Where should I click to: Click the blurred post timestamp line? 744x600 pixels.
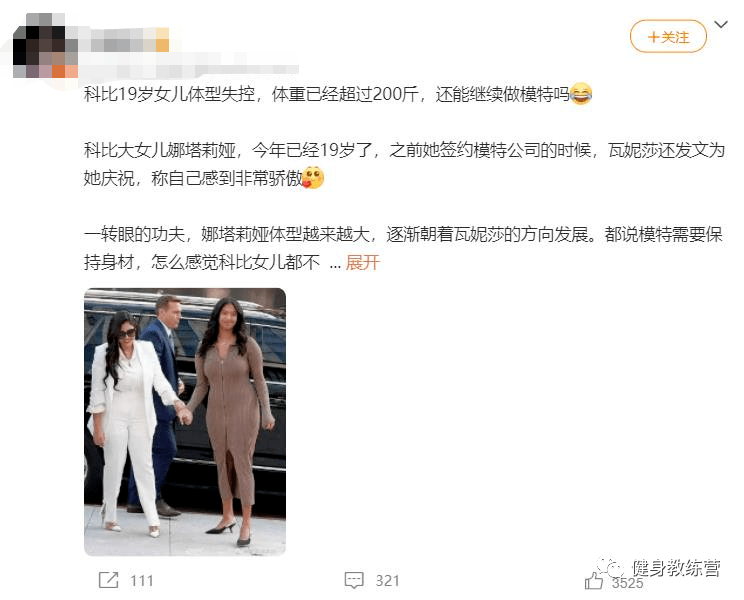click(192, 70)
